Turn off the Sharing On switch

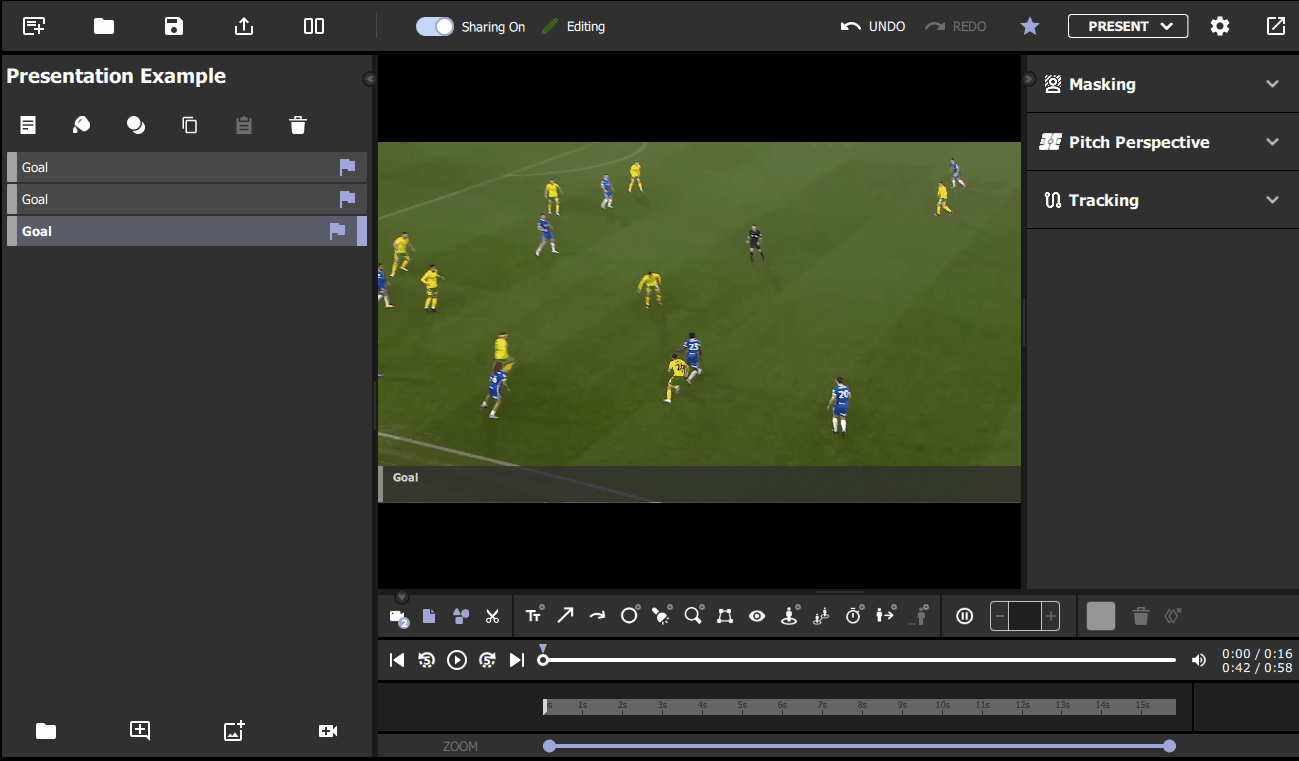435,27
